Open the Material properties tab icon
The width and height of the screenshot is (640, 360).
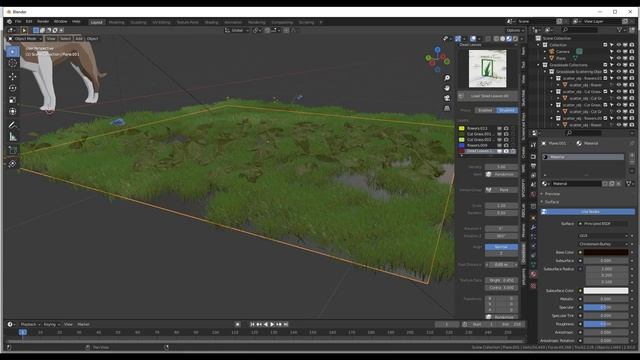(533, 275)
